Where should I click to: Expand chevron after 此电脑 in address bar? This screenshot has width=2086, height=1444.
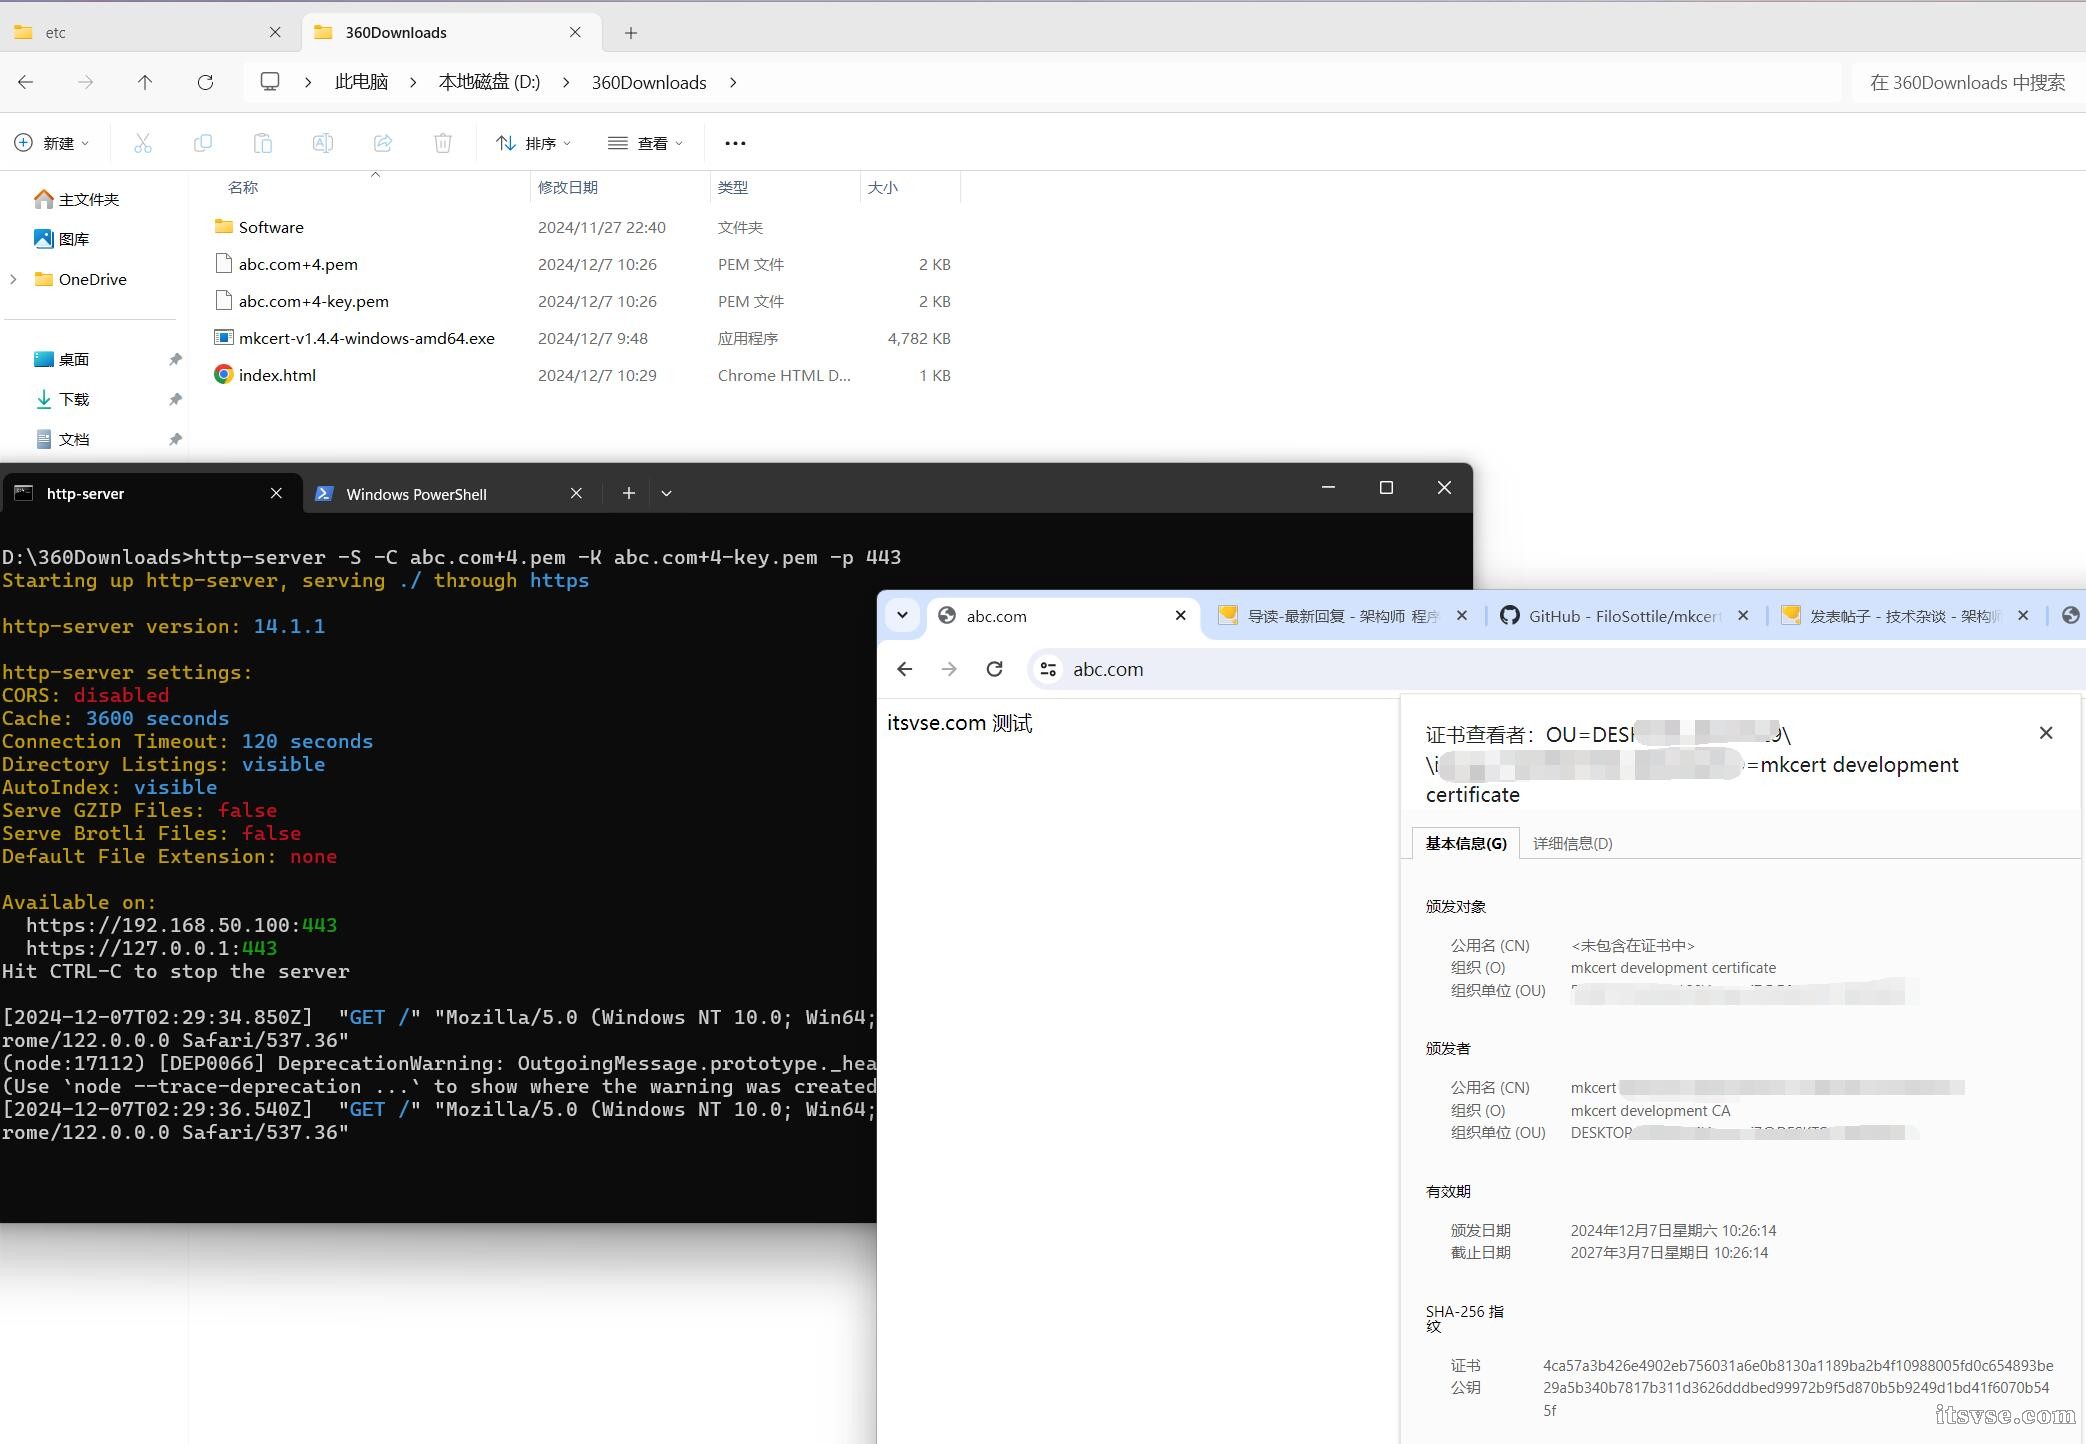coord(413,82)
